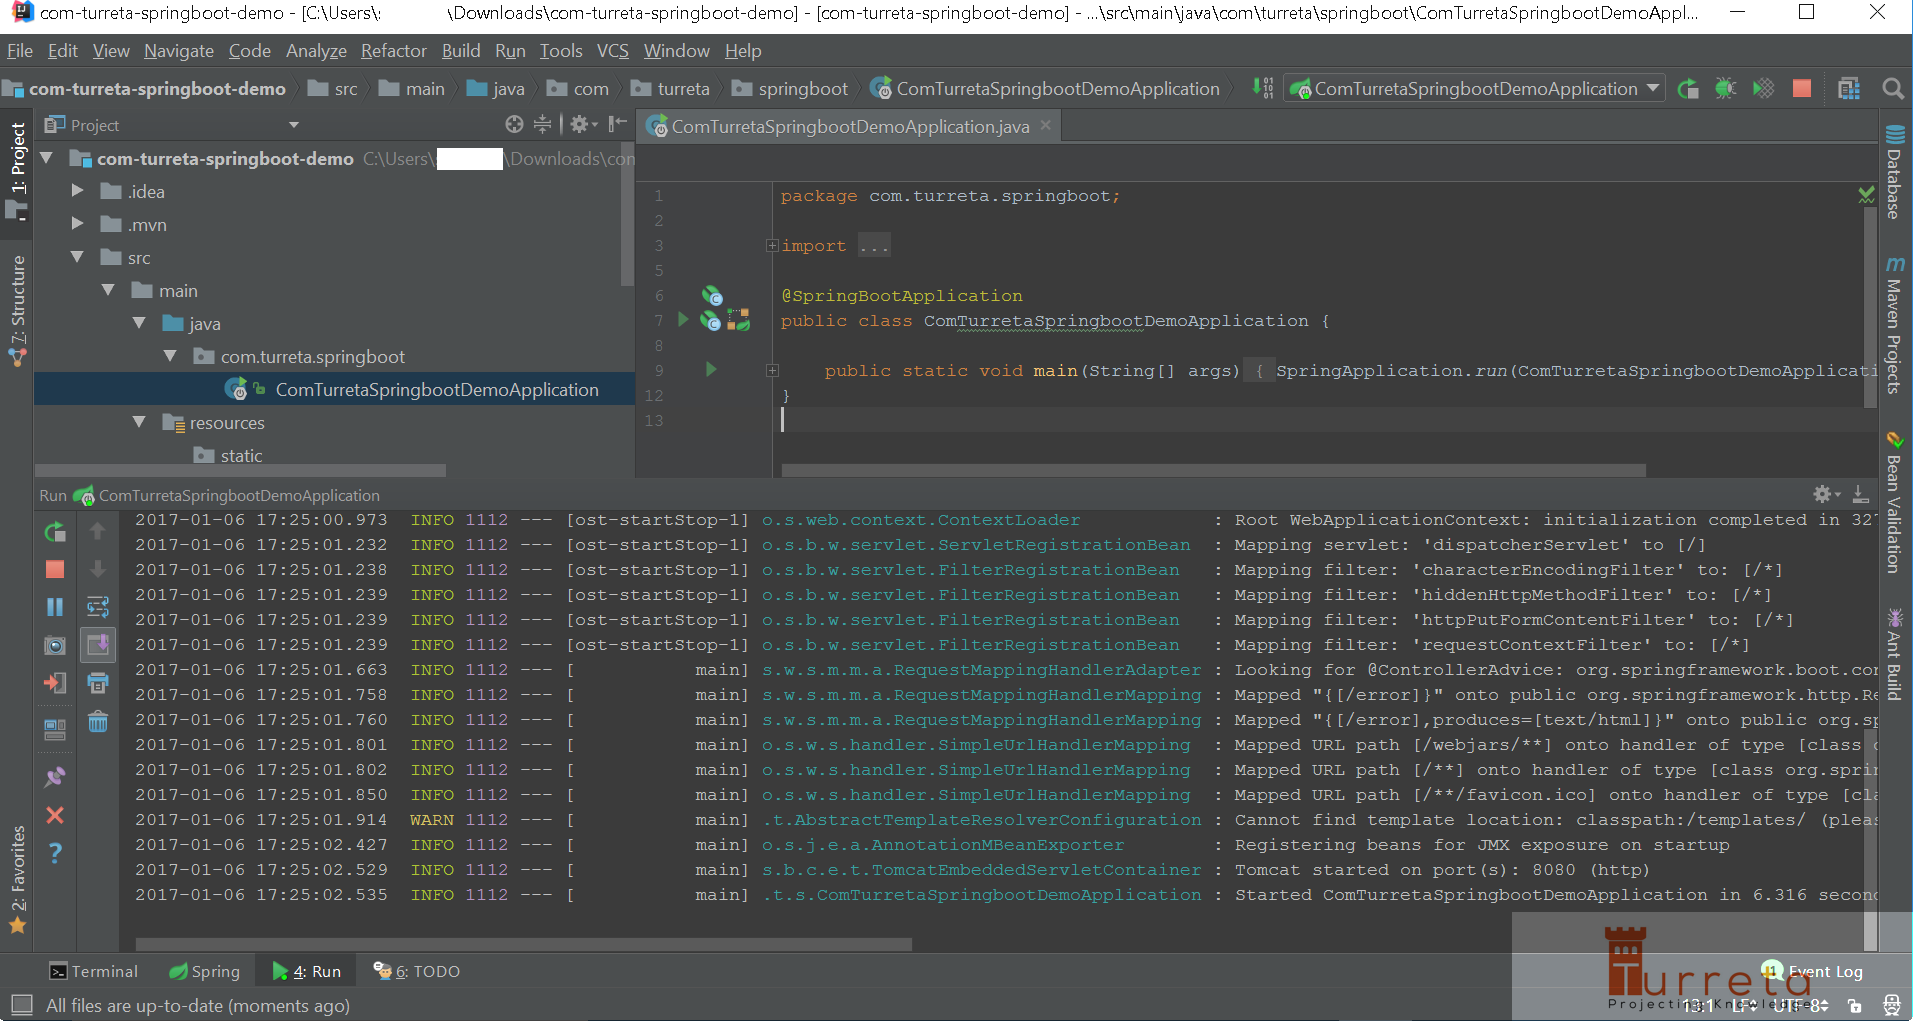Close the ComTurretaSpringbootDemoApplication.java editor tab
Image resolution: width=1913 pixels, height=1021 pixels.
click(x=1045, y=125)
